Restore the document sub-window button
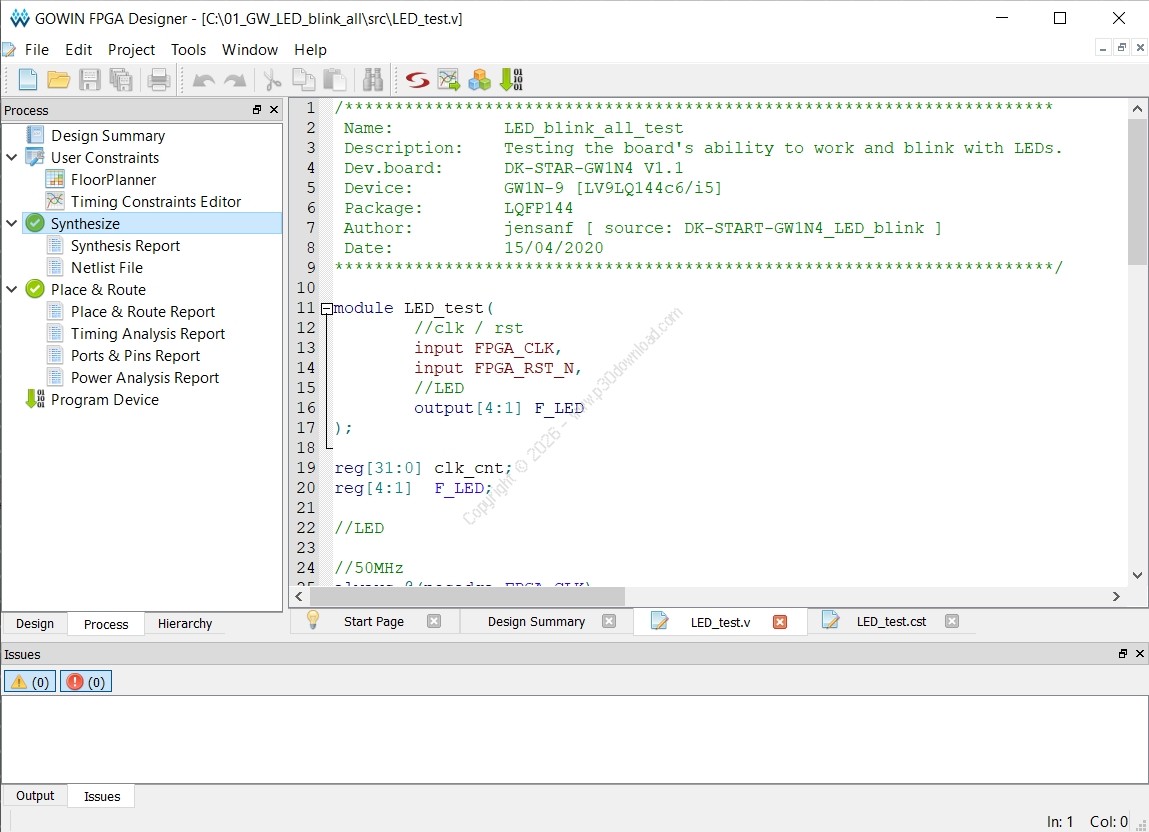1149x832 pixels. (1121, 48)
